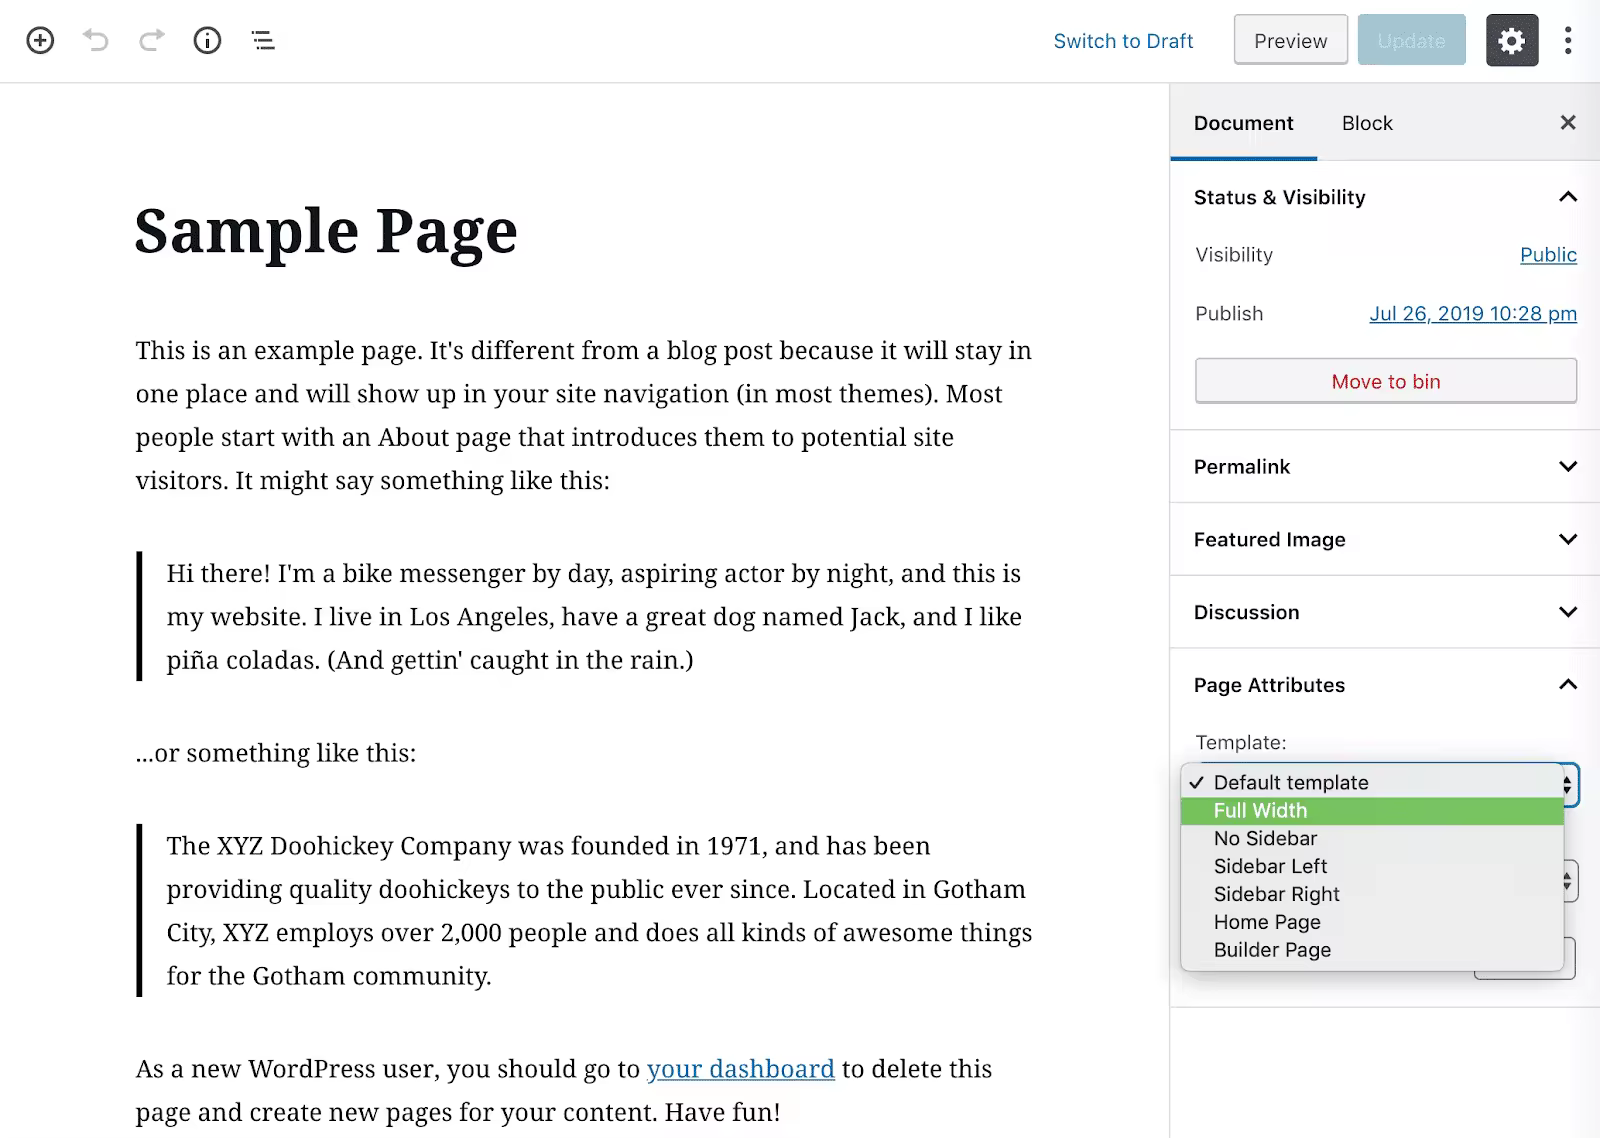Edit publish date Jul 26, 2019 10:28 pm
This screenshot has height=1138, width=1600.
[1473, 314]
